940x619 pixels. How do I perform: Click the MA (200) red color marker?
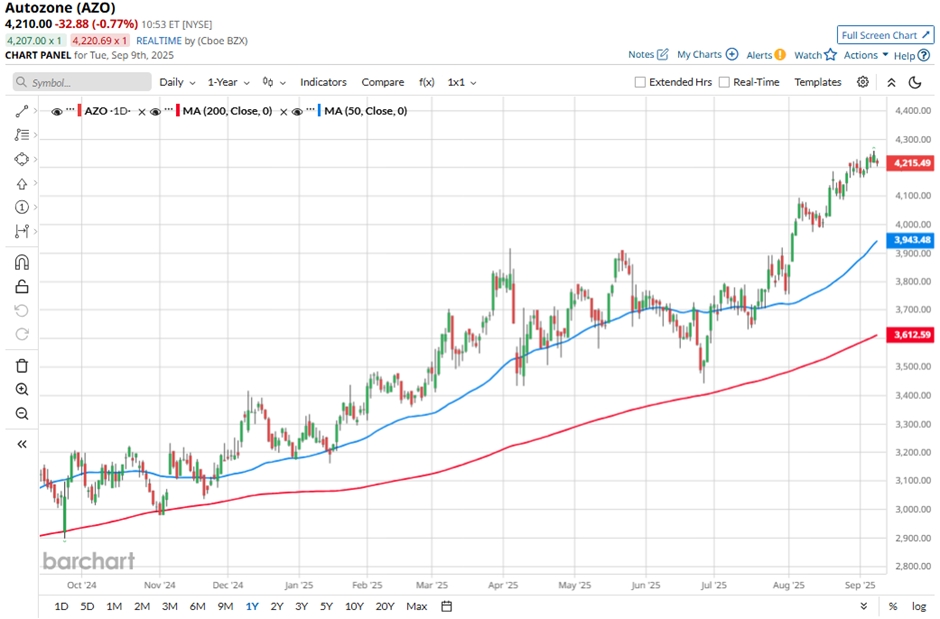pyautogui.click(x=178, y=111)
